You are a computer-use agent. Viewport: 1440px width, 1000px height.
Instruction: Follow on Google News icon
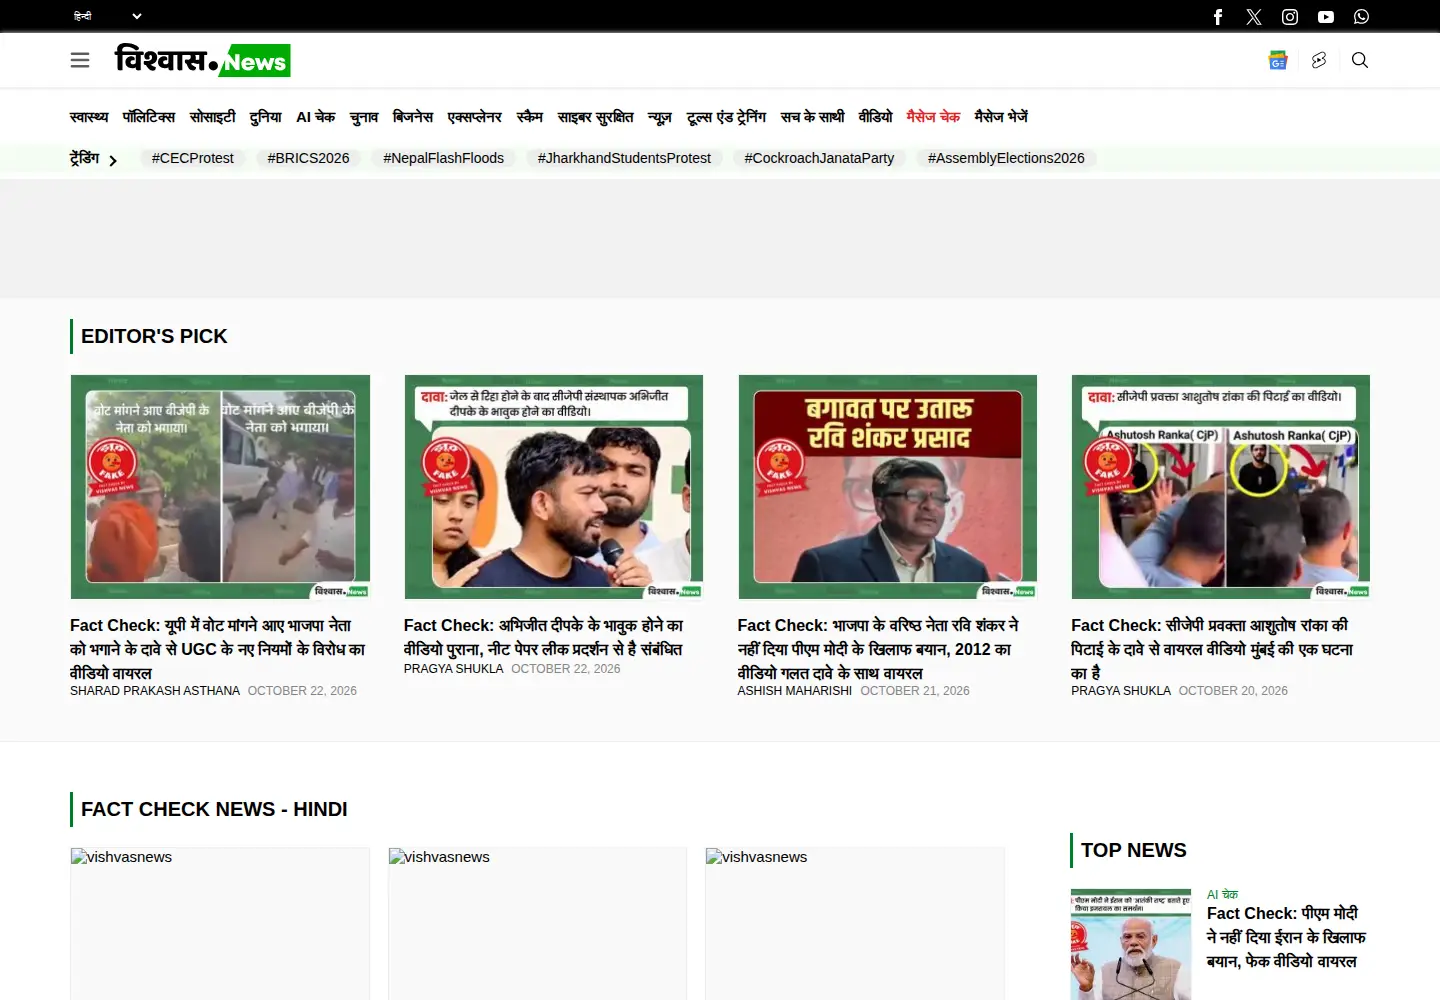[1278, 60]
